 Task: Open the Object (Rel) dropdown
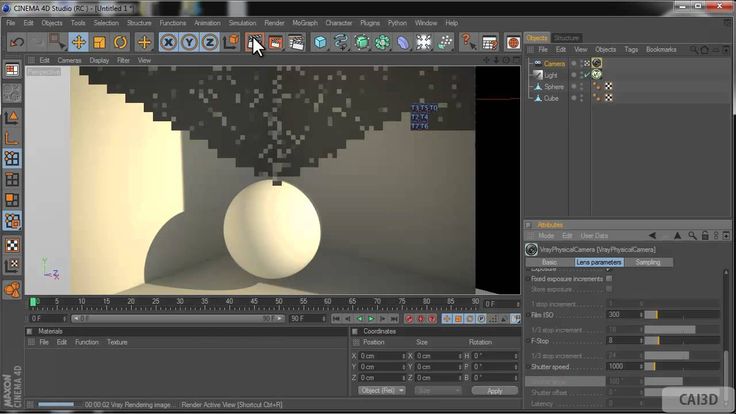pos(381,391)
